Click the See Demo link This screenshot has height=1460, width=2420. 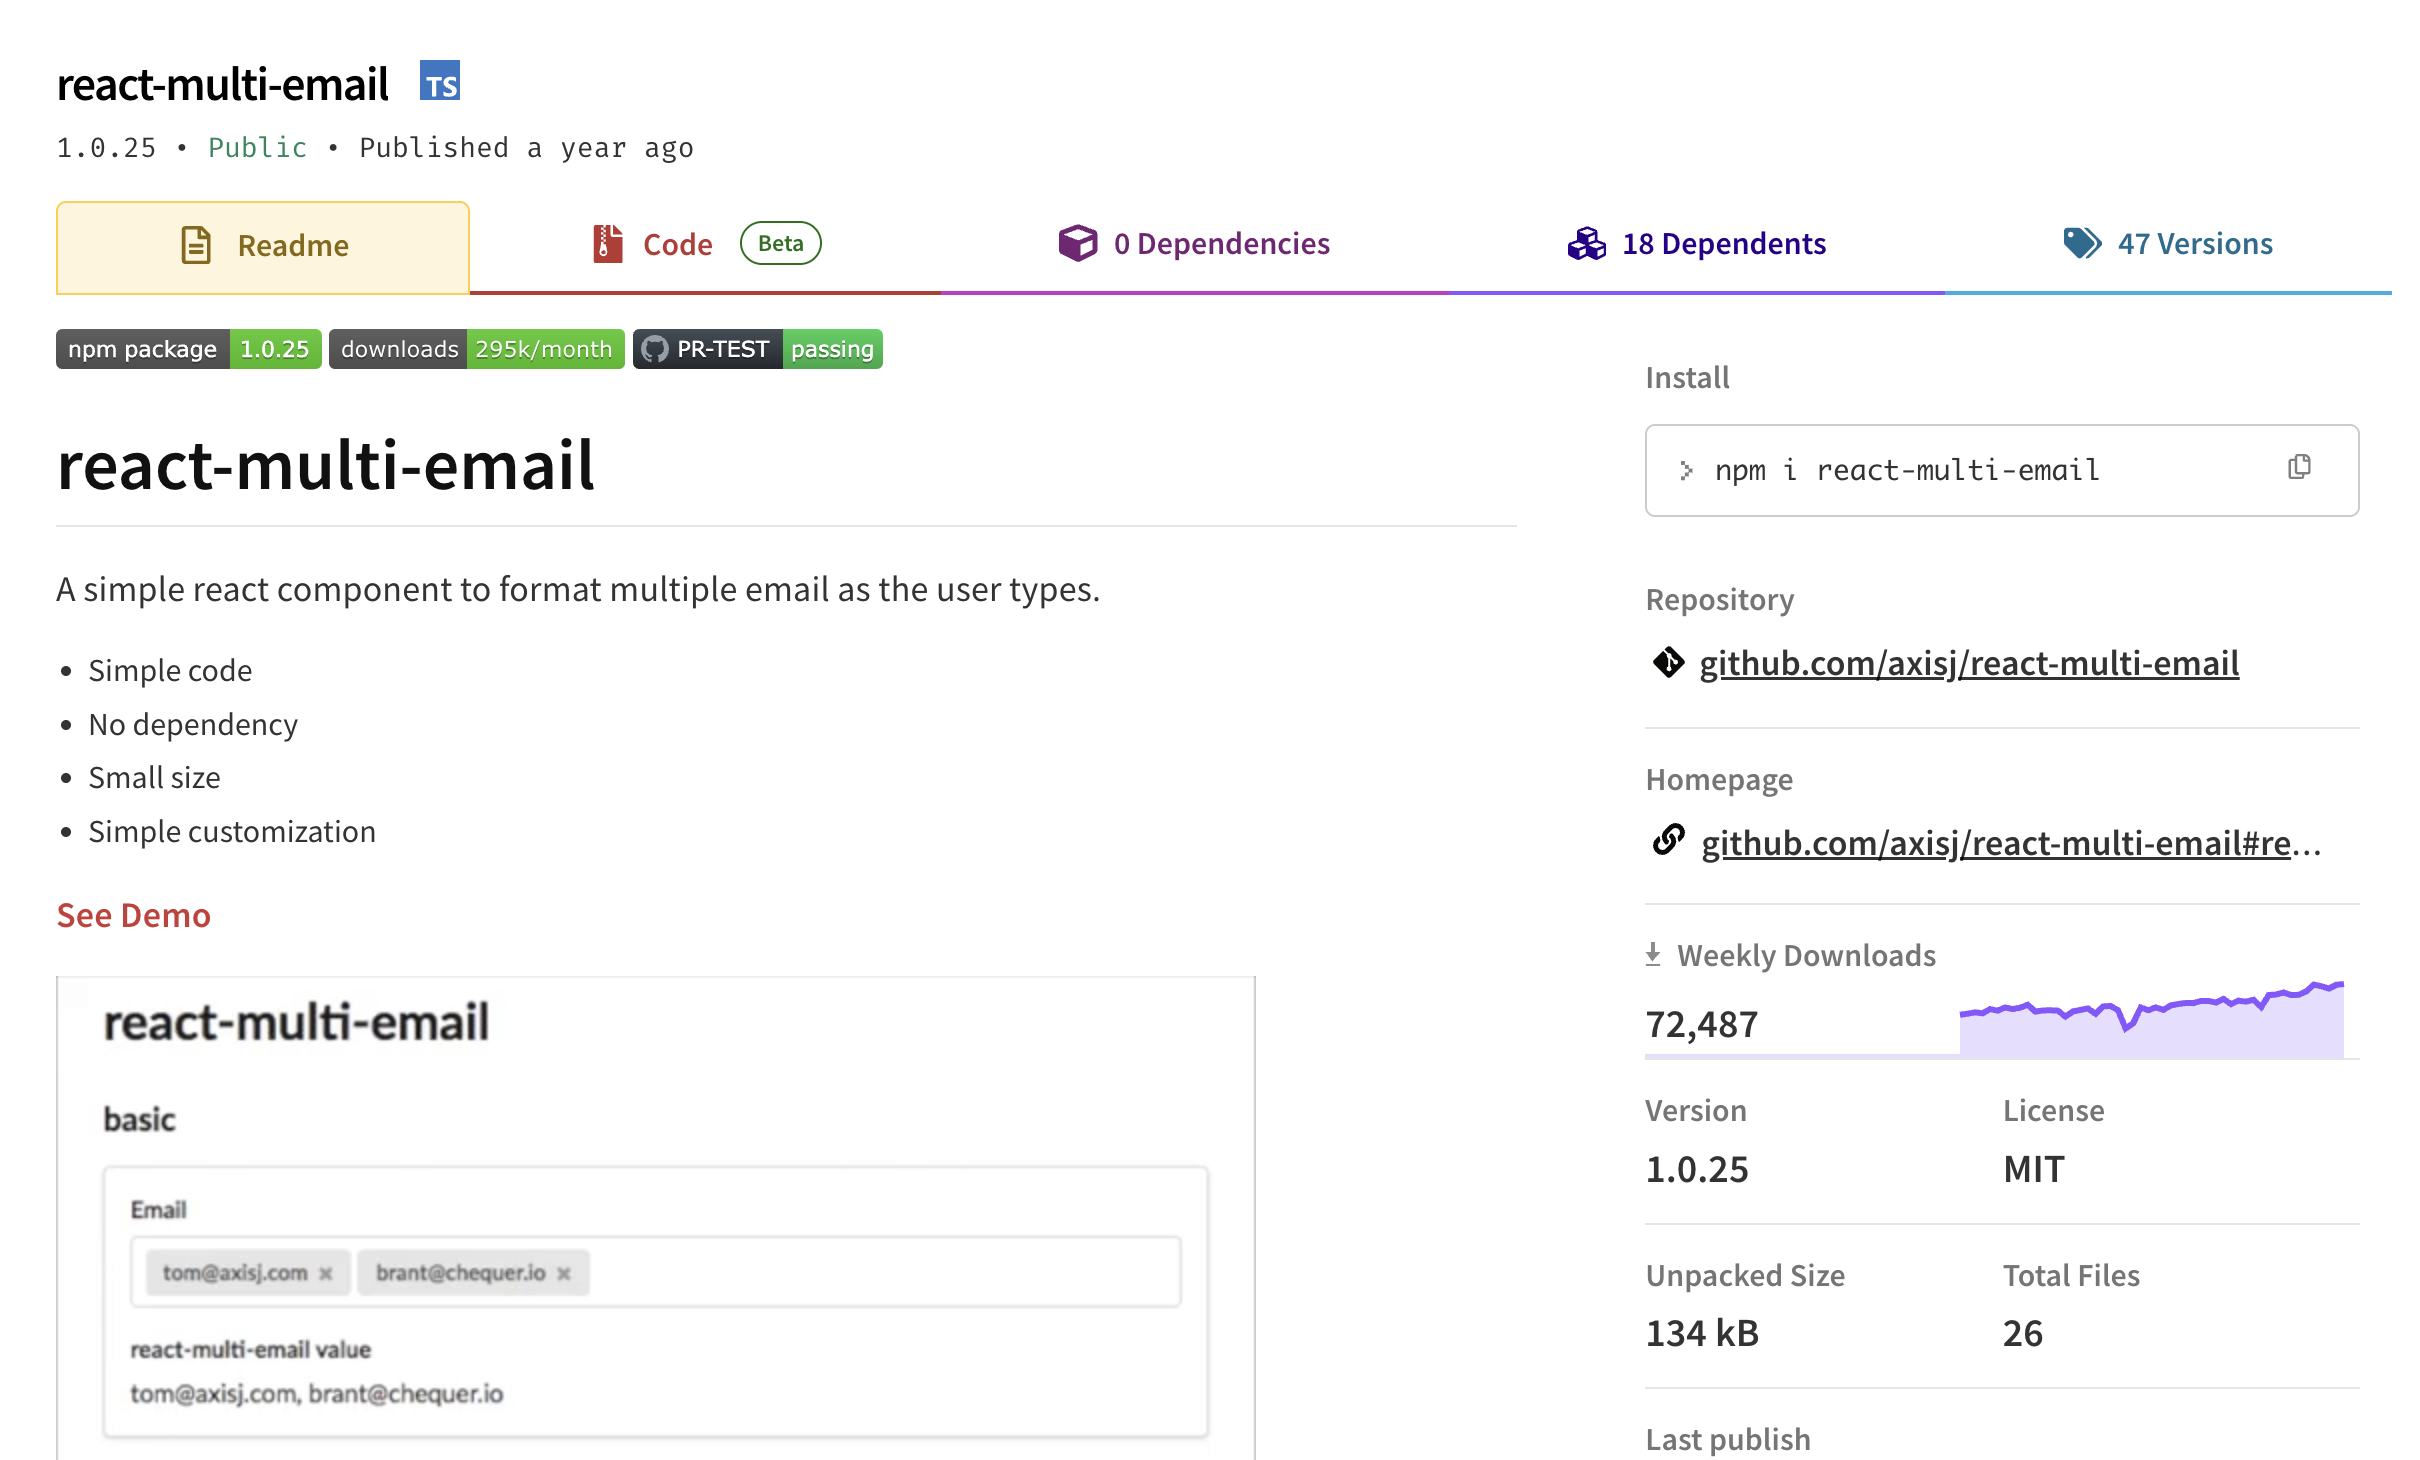pos(133,915)
